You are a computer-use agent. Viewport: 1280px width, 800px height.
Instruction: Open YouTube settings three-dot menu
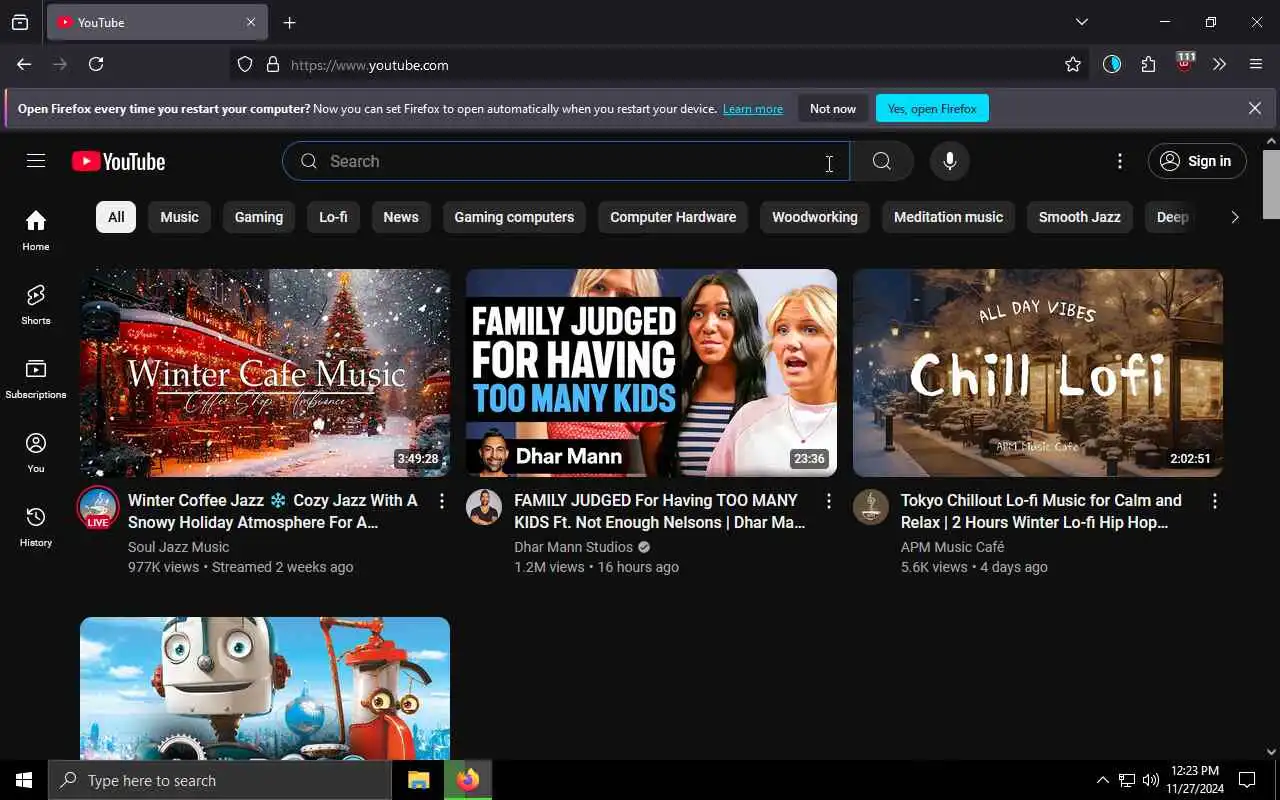click(x=1120, y=161)
